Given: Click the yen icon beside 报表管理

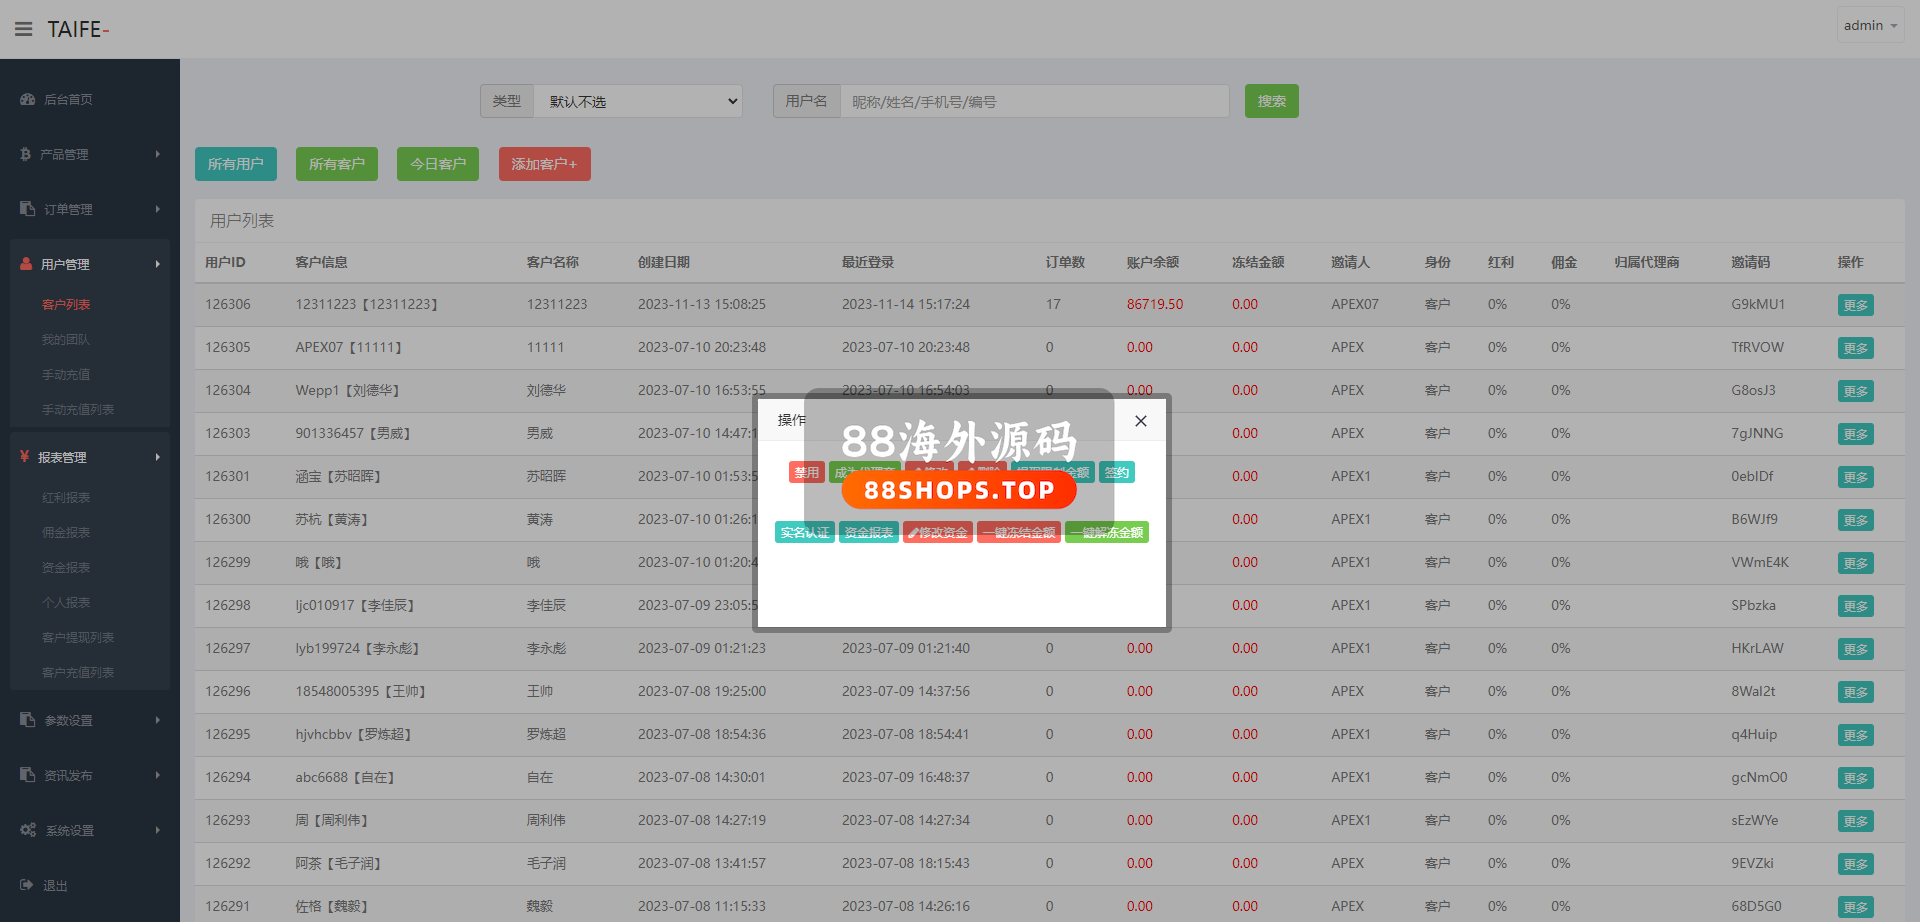Looking at the screenshot, I should [x=24, y=457].
